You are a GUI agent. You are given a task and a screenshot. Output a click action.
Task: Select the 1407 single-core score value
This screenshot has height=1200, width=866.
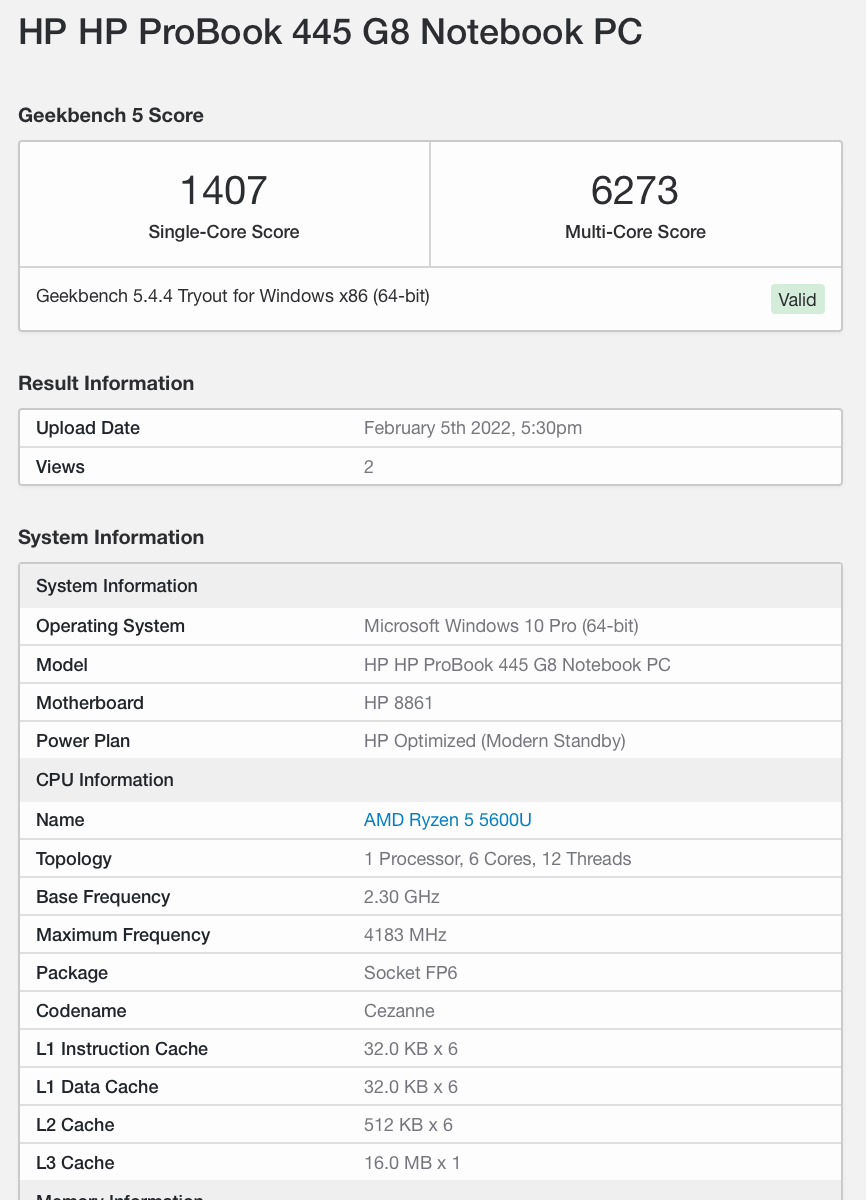tap(224, 190)
